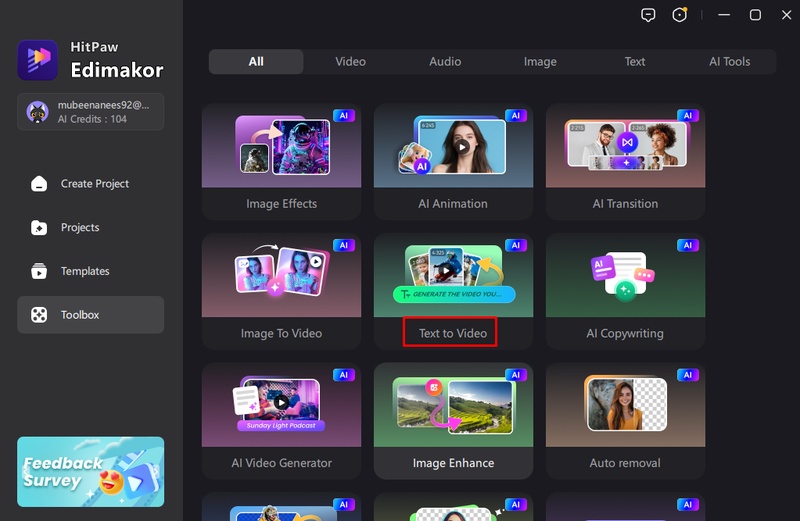
Task: Open the account info with AI Credits
Action: [x=91, y=112]
